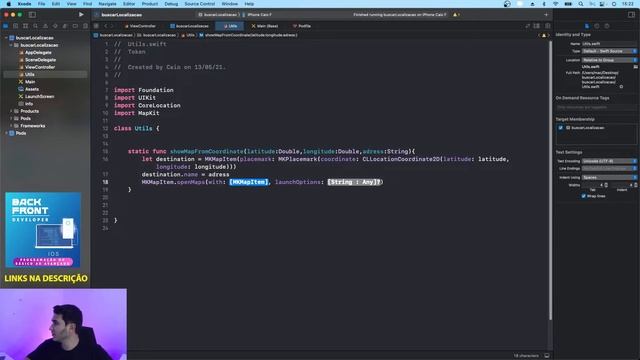Select Assets in the file navigator
This screenshot has height=360, width=640.
click(x=32, y=89)
